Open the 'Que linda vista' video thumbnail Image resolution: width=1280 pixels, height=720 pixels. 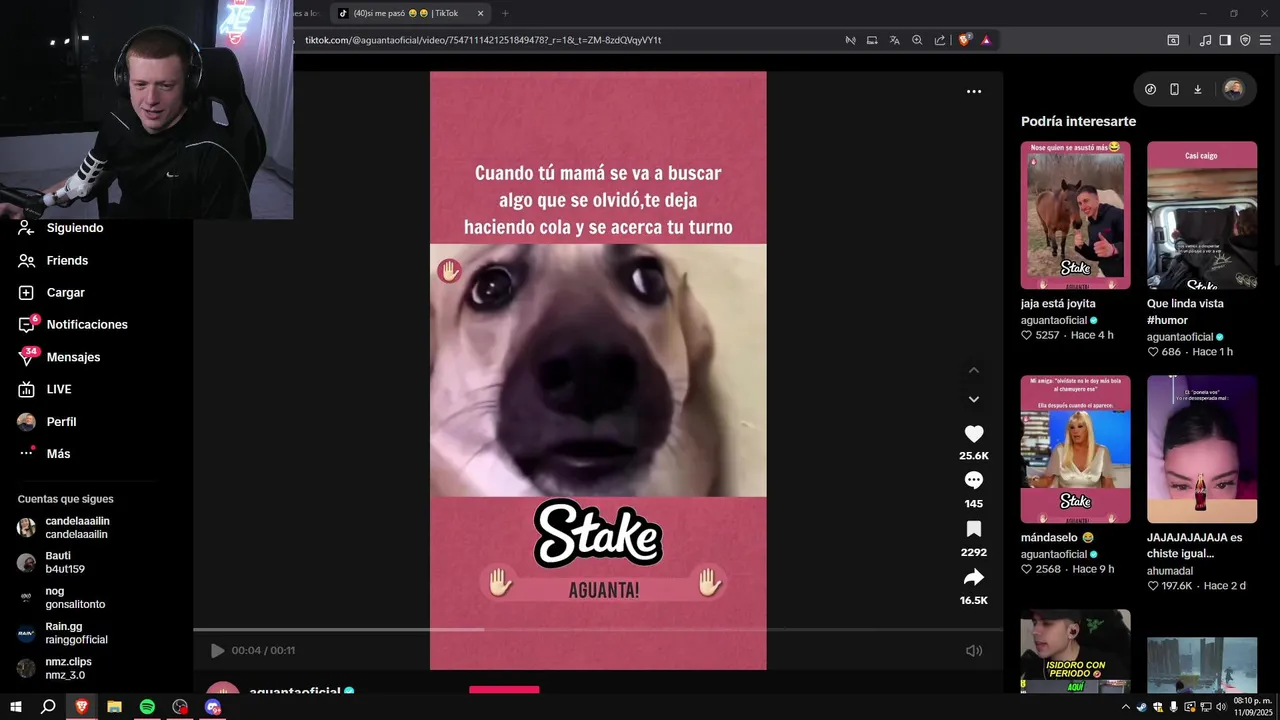click(1202, 215)
